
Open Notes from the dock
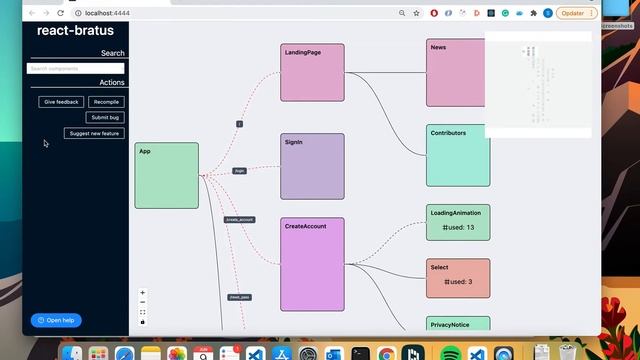coord(151,353)
